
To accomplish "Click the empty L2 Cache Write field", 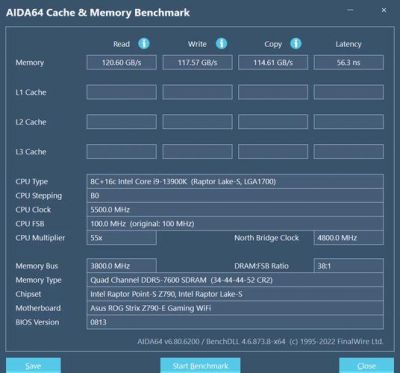I will pyautogui.click(x=198, y=122).
